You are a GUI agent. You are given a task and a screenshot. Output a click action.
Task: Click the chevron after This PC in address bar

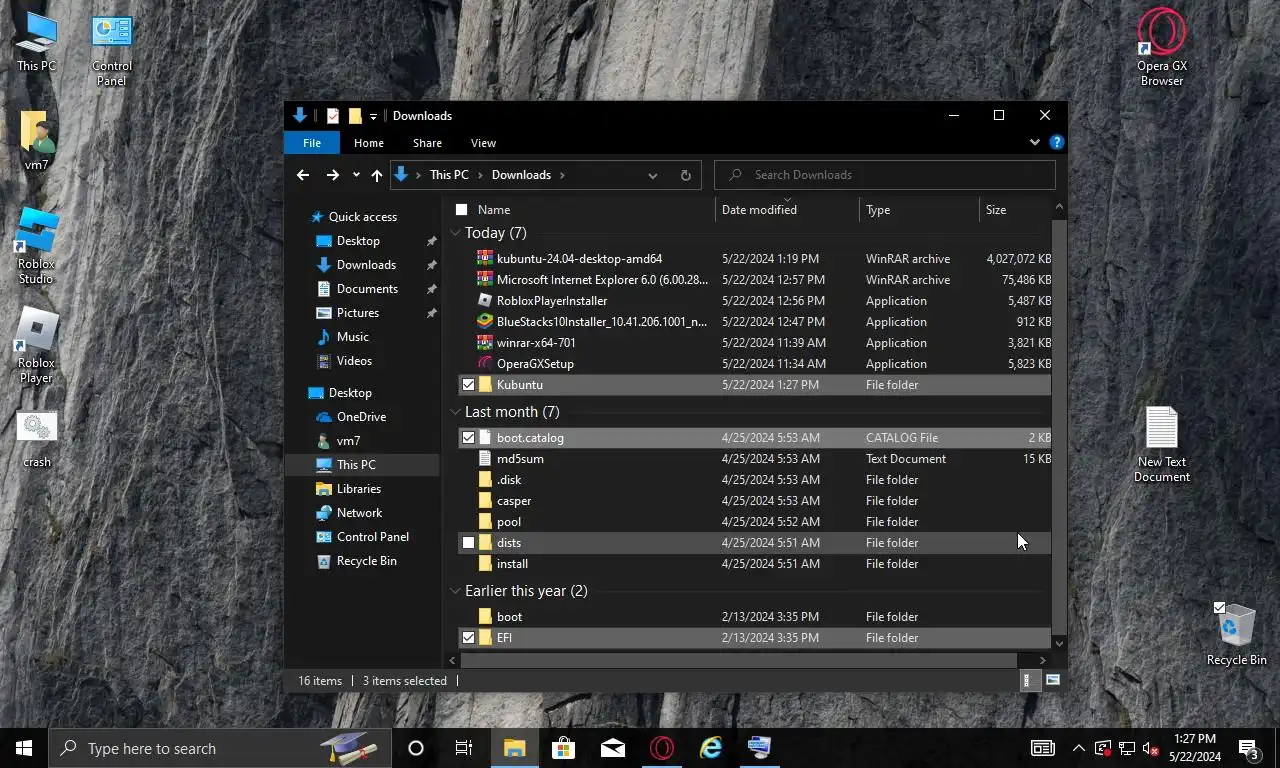480,175
